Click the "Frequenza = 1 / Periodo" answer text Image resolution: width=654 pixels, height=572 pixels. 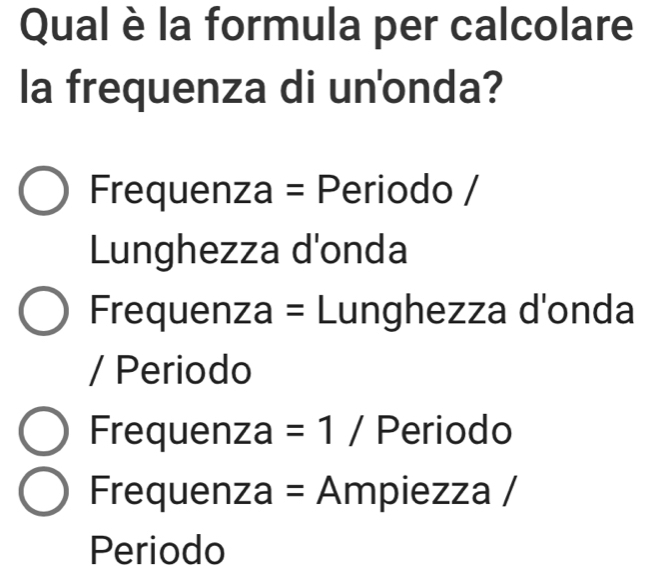click(300, 432)
